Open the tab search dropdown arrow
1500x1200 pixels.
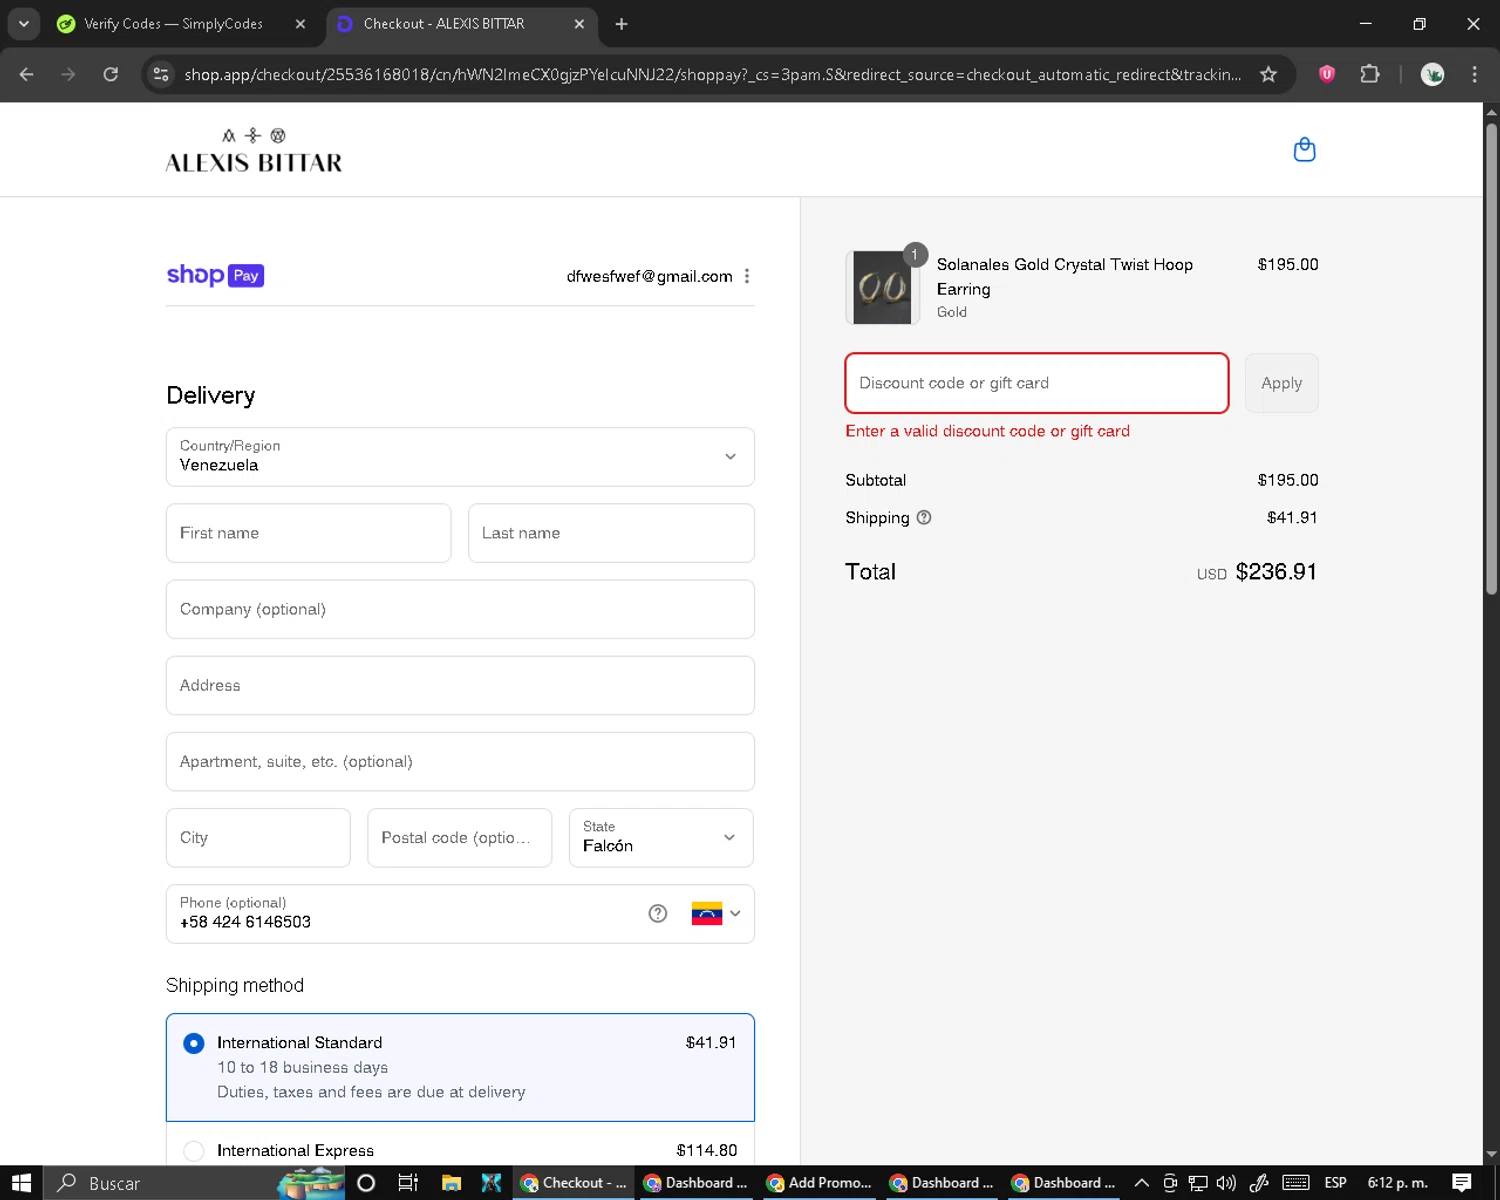23,23
